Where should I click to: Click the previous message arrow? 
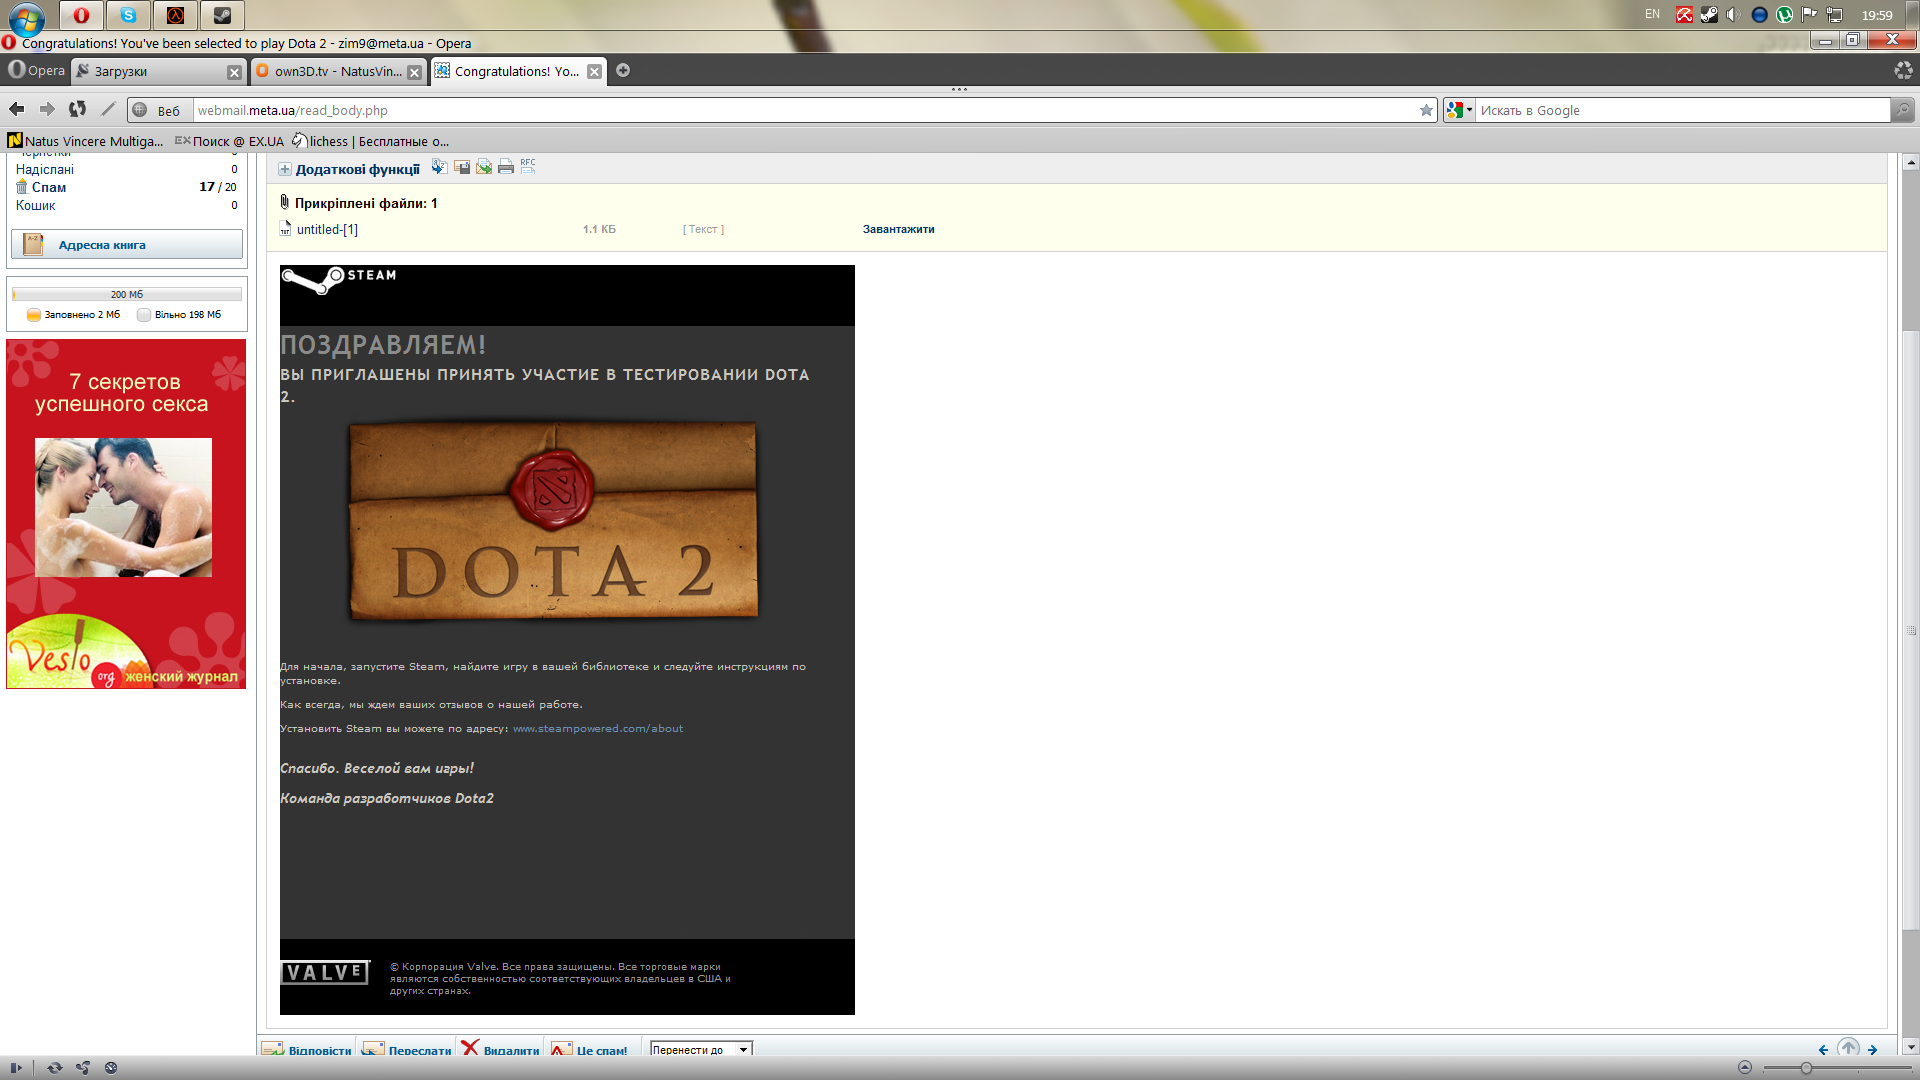pyautogui.click(x=1823, y=1049)
